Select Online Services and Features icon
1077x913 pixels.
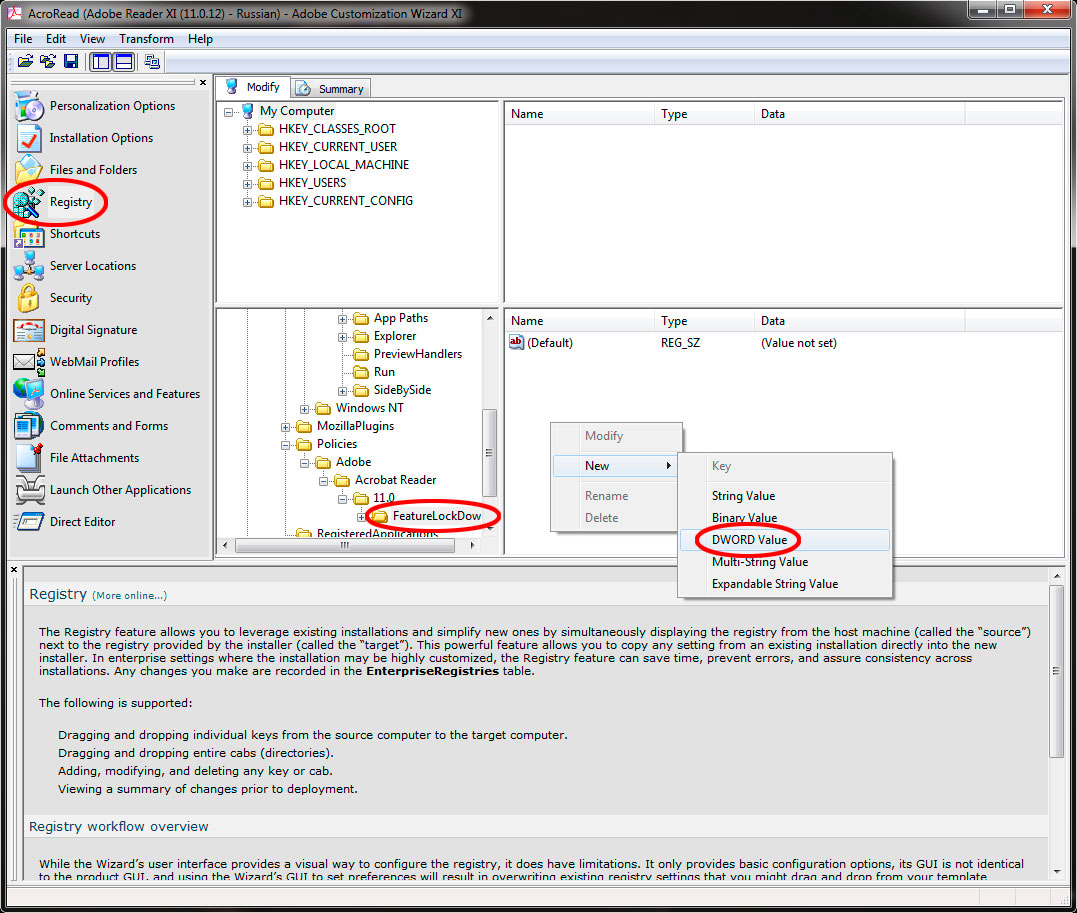coord(29,394)
